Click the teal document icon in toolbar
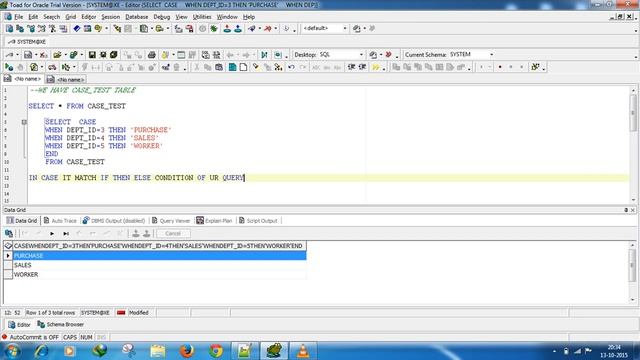This screenshot has height=360, width=640. point(232,67)
